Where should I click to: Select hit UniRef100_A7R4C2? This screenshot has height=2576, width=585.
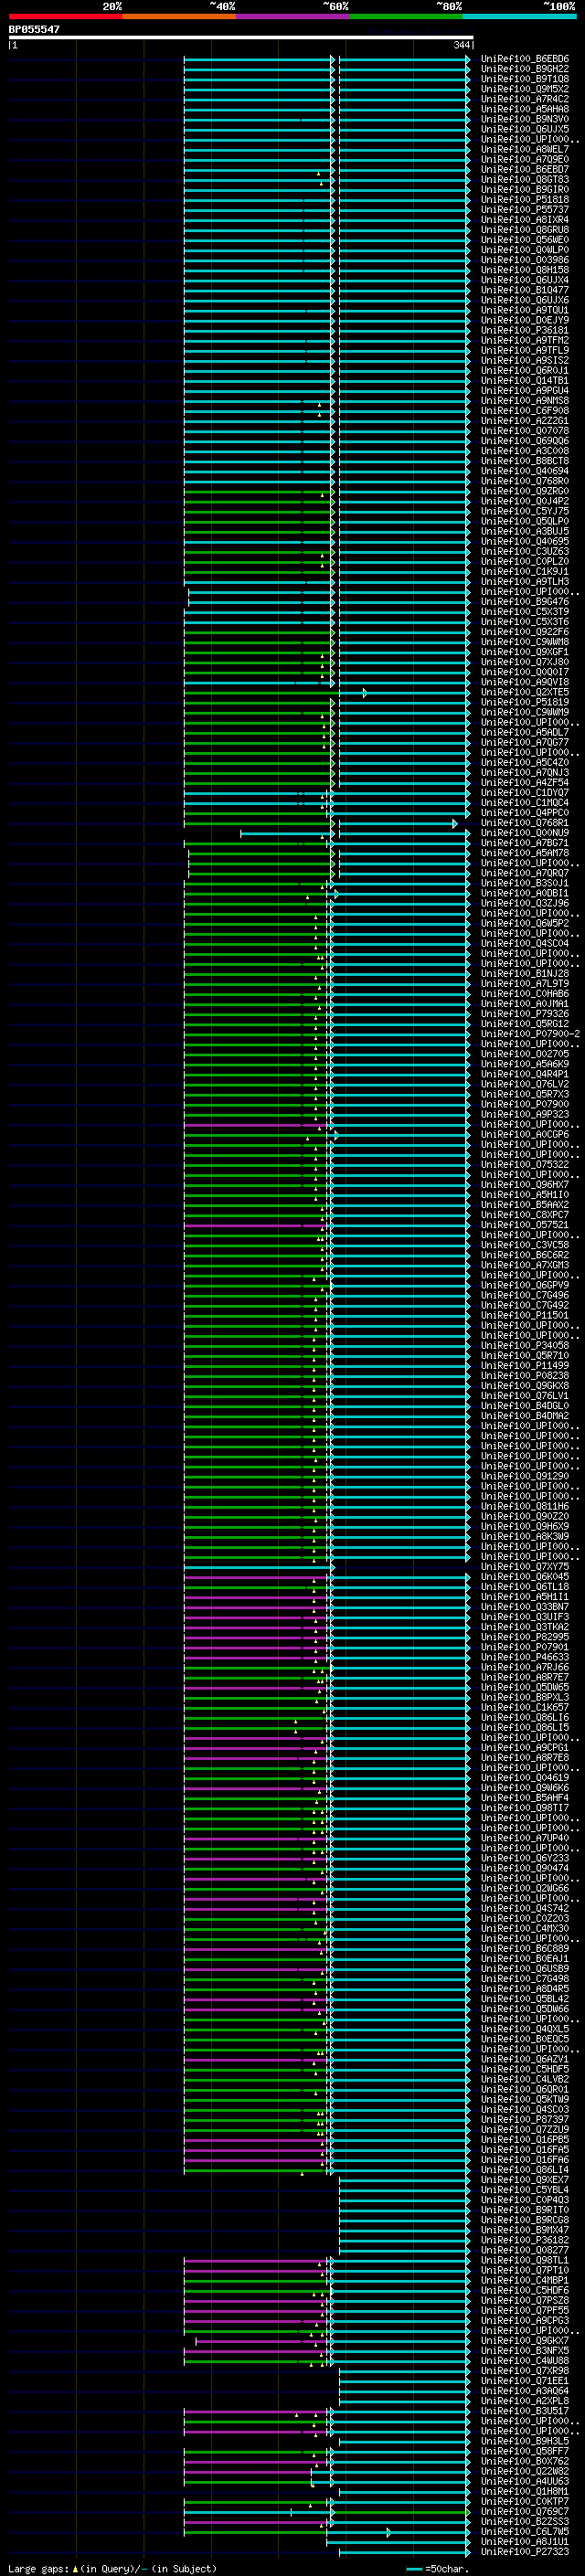click(525, 99)
